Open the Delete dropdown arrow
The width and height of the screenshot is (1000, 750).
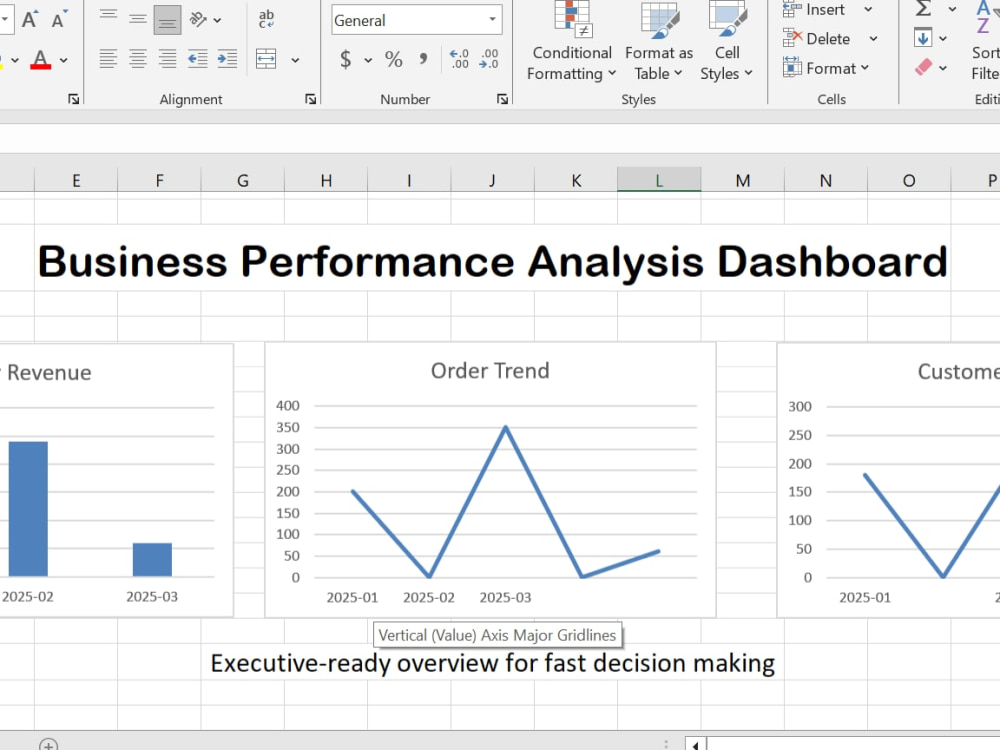point(873,39)
